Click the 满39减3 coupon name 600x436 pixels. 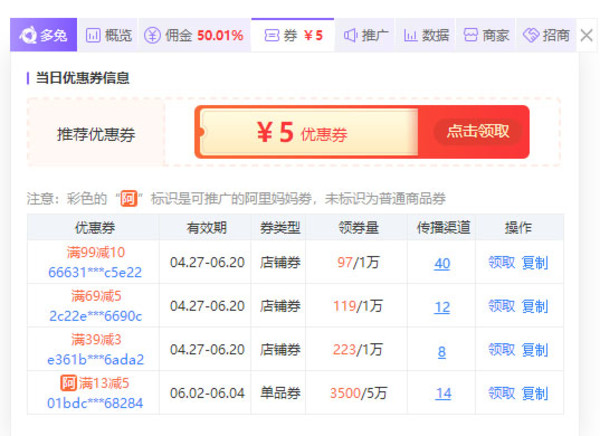click(x=96, y=340)
